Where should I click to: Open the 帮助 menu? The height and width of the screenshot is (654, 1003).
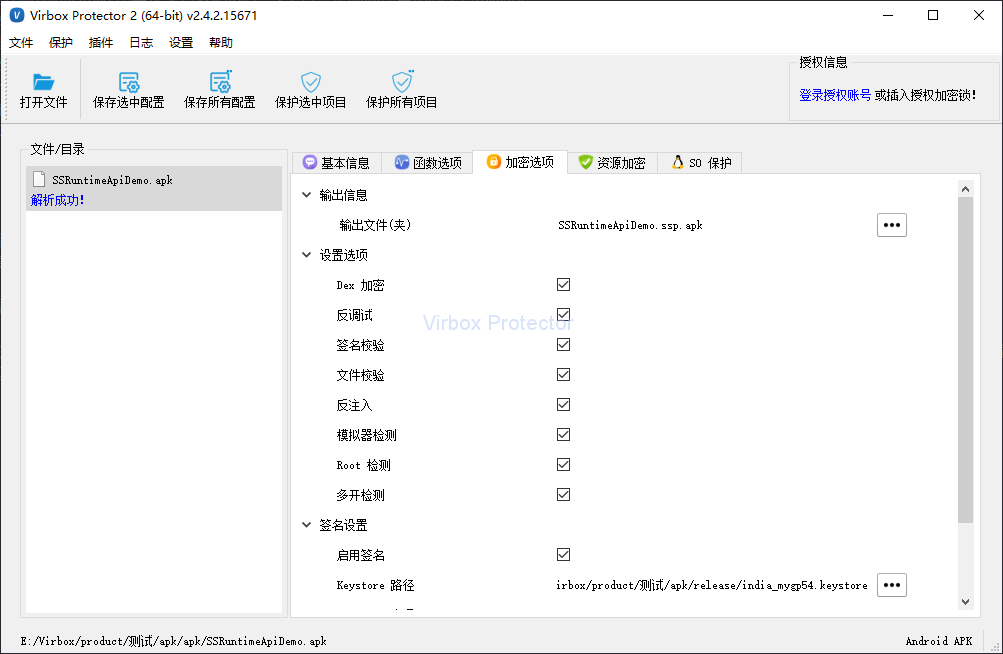(221, 43)
